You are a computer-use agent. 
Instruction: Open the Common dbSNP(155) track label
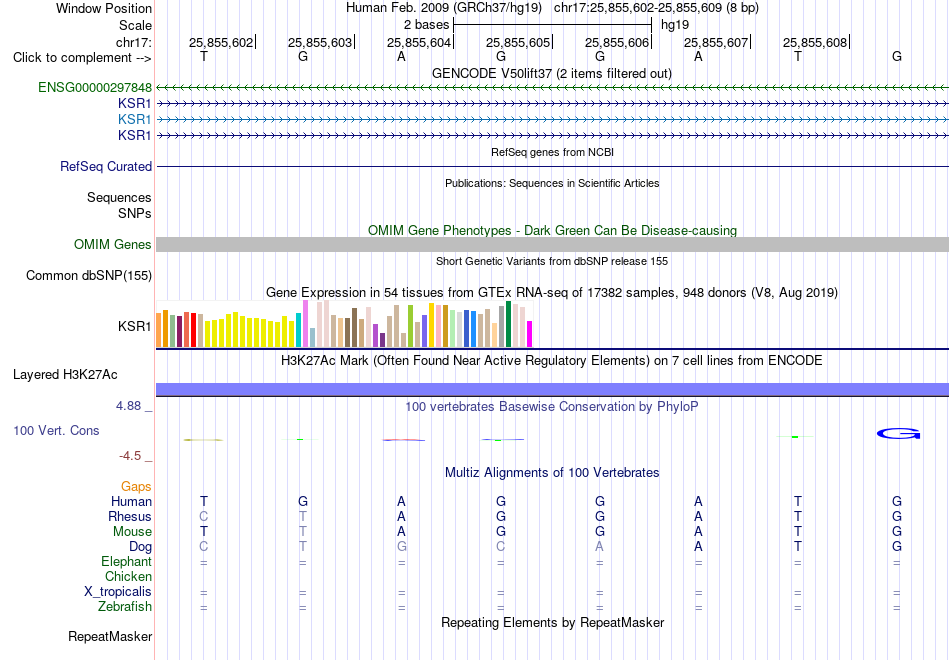(x=89, y=276)
